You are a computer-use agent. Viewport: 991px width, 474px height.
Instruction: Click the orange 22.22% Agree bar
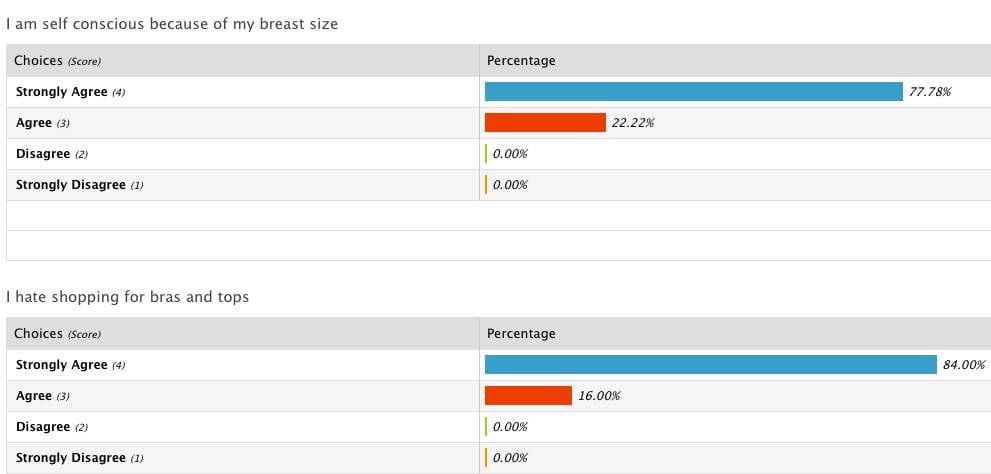click(x=545, y=123)
